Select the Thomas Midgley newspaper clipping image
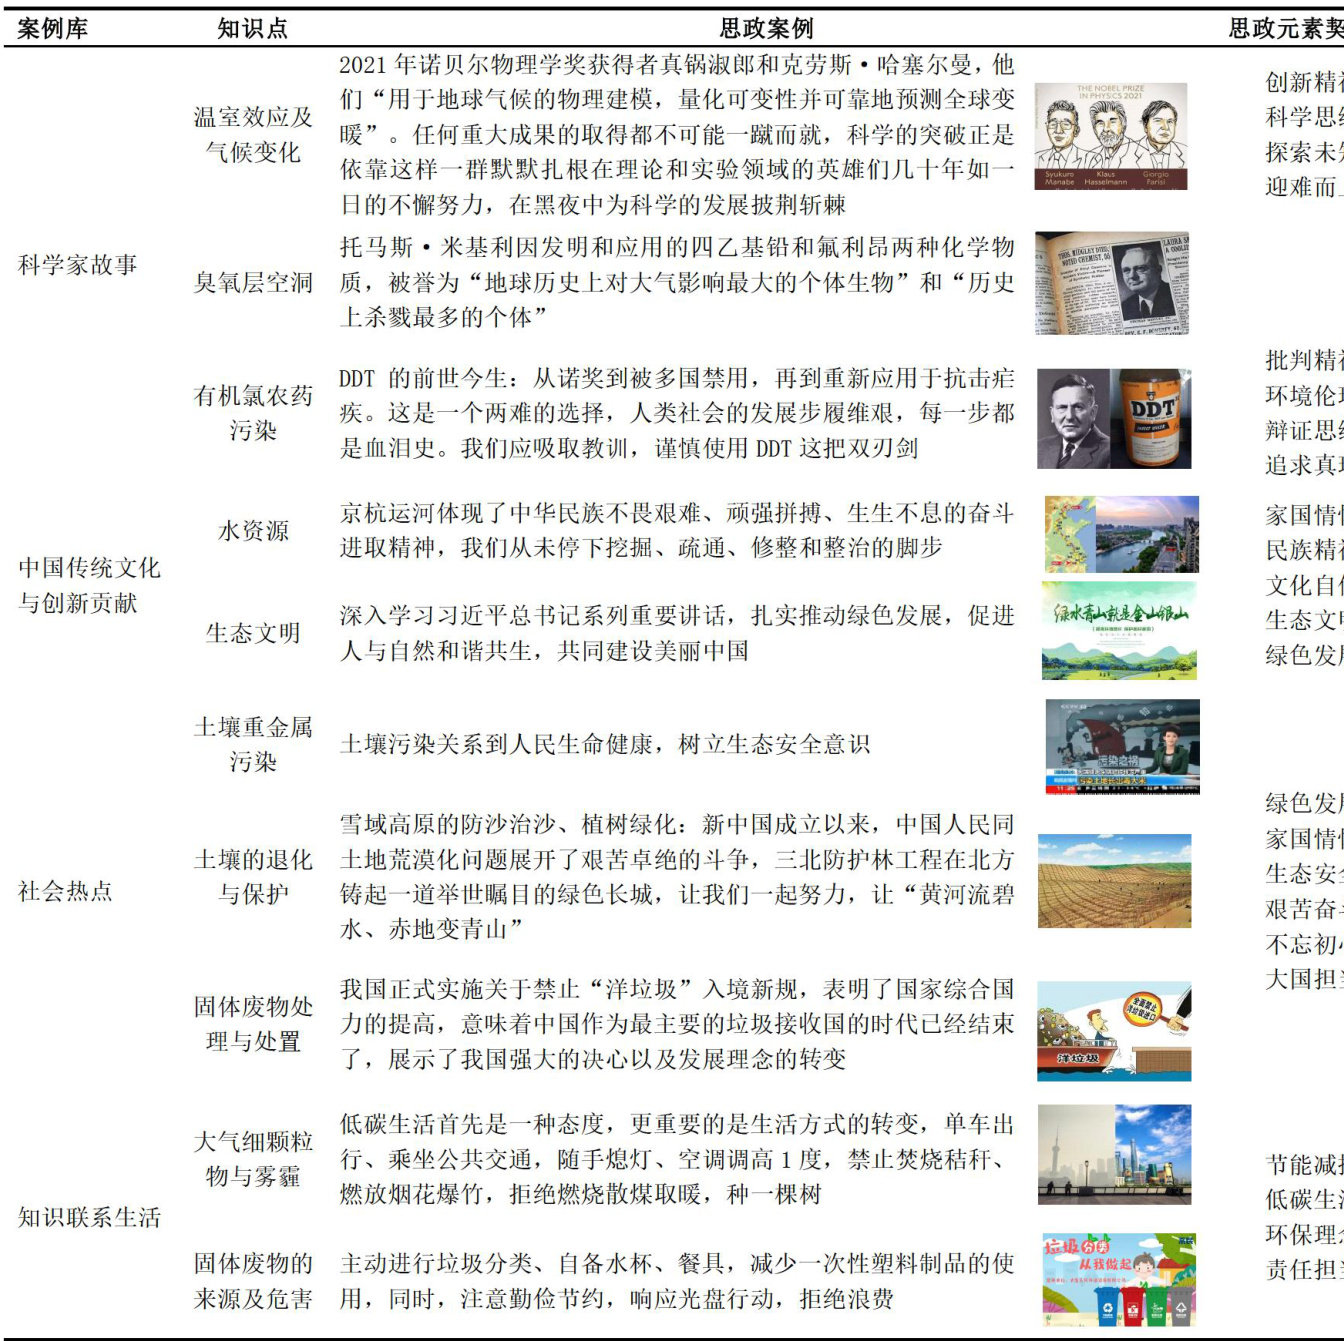This screenshot has height=1341, width=1344. (x=1112, y=284)
